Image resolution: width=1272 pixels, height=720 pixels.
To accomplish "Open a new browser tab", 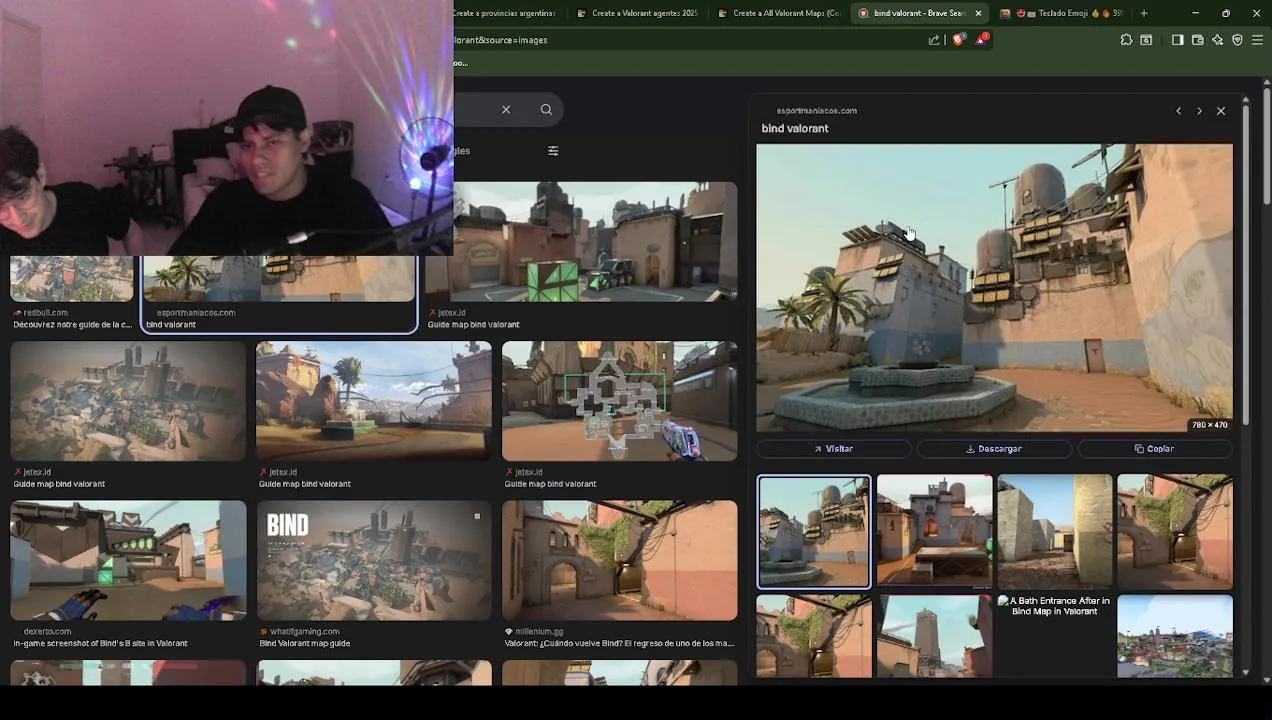I will (x=1144, y=13).
